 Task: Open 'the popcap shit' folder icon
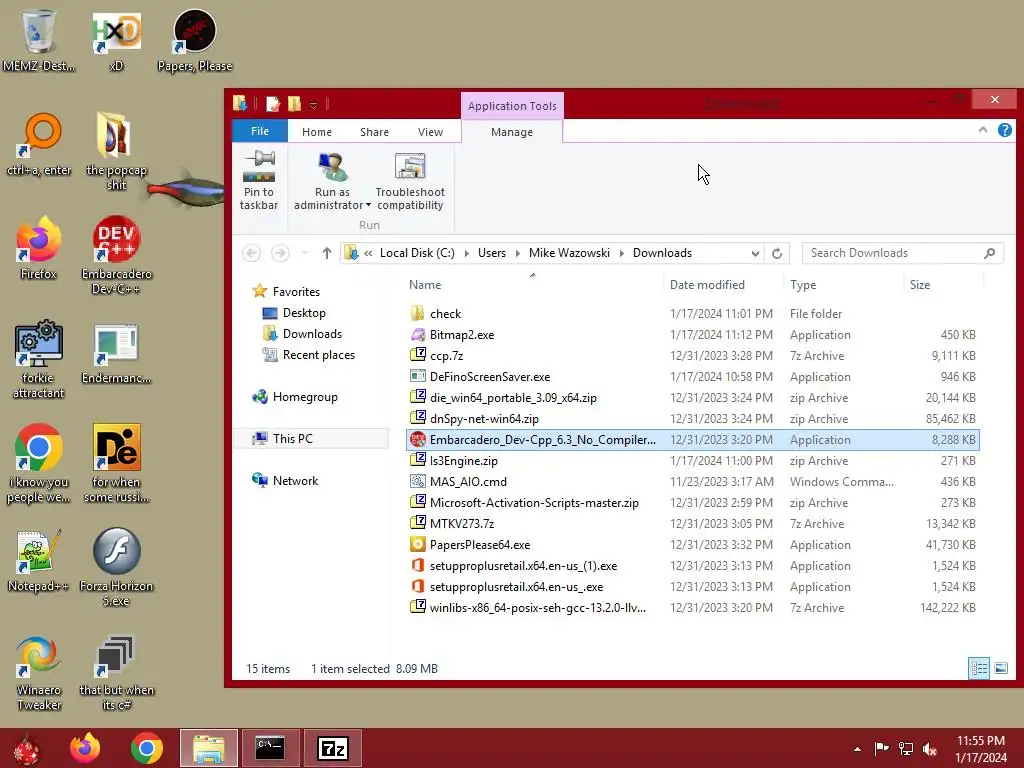[116, 152]
